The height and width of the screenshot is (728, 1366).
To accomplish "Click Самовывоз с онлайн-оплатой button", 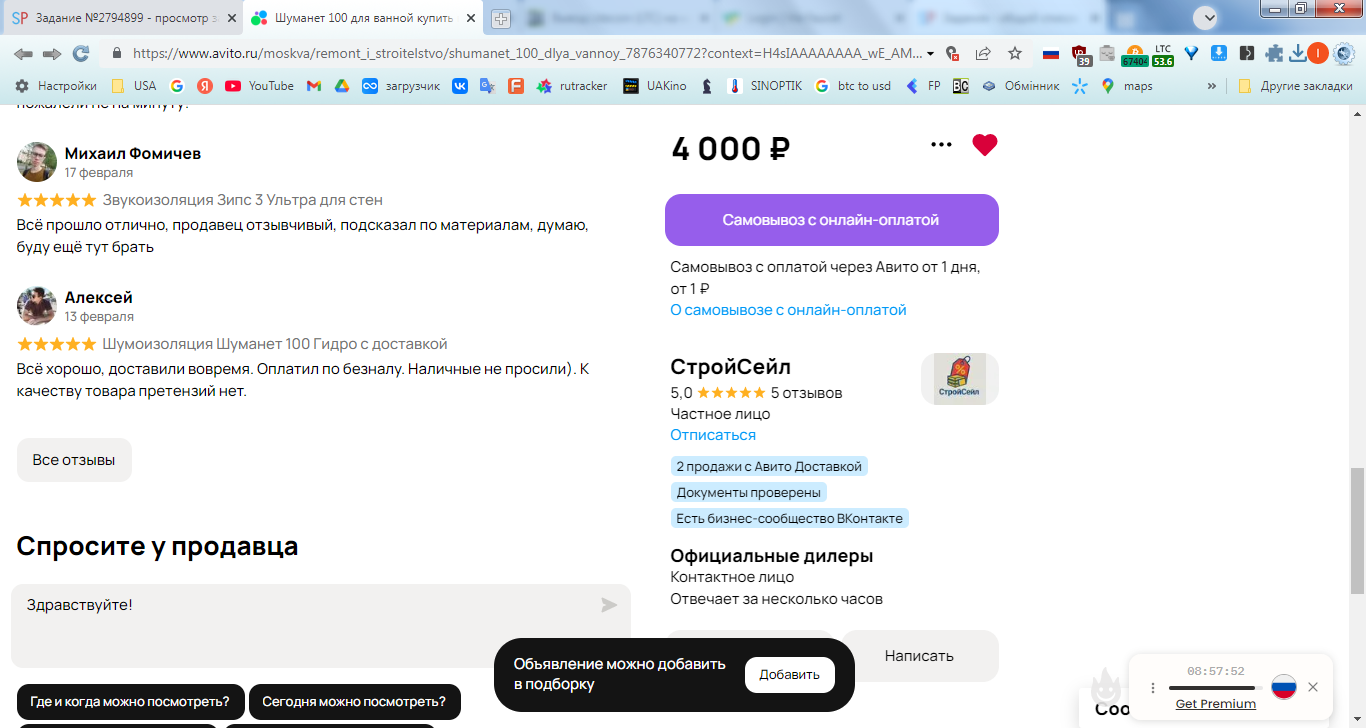I will tap(832, 220).
